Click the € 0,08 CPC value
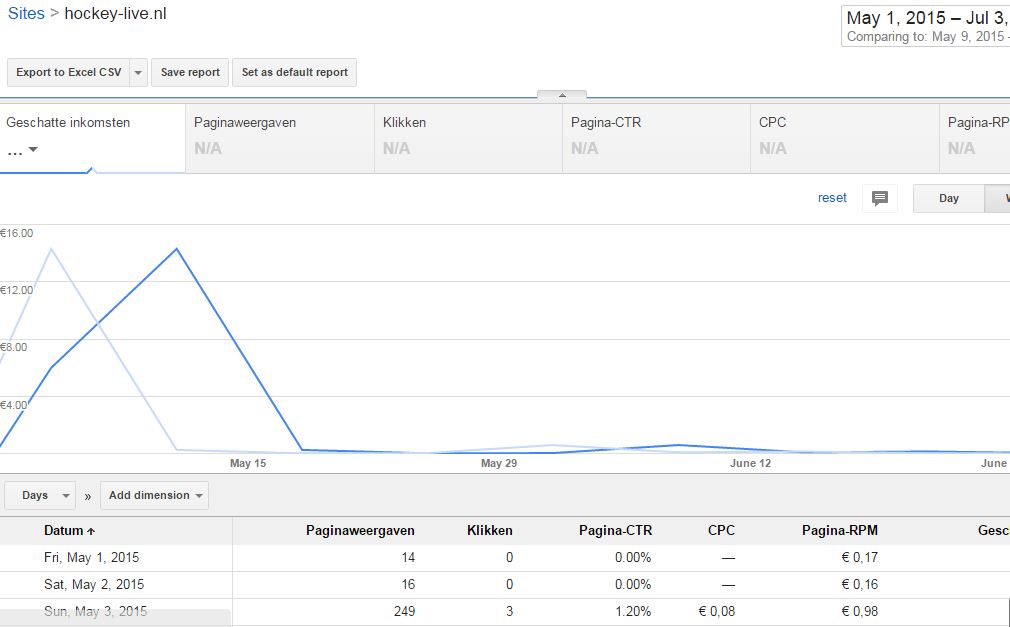This screenshot has width=1010, height=627. pyautogui.click(x=716, y=612)
